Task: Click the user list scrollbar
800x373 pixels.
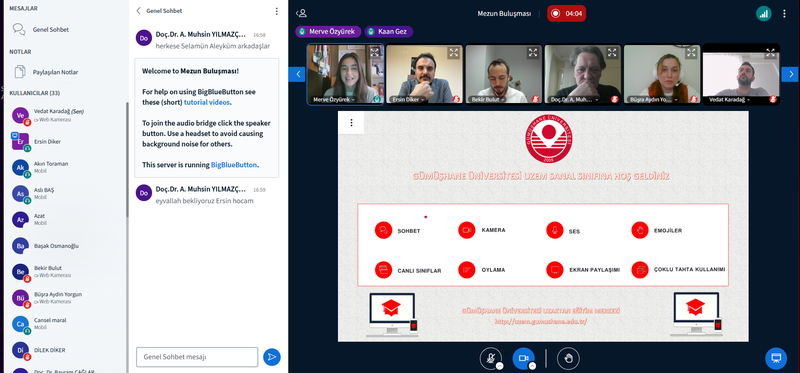Action: [127, 158]
